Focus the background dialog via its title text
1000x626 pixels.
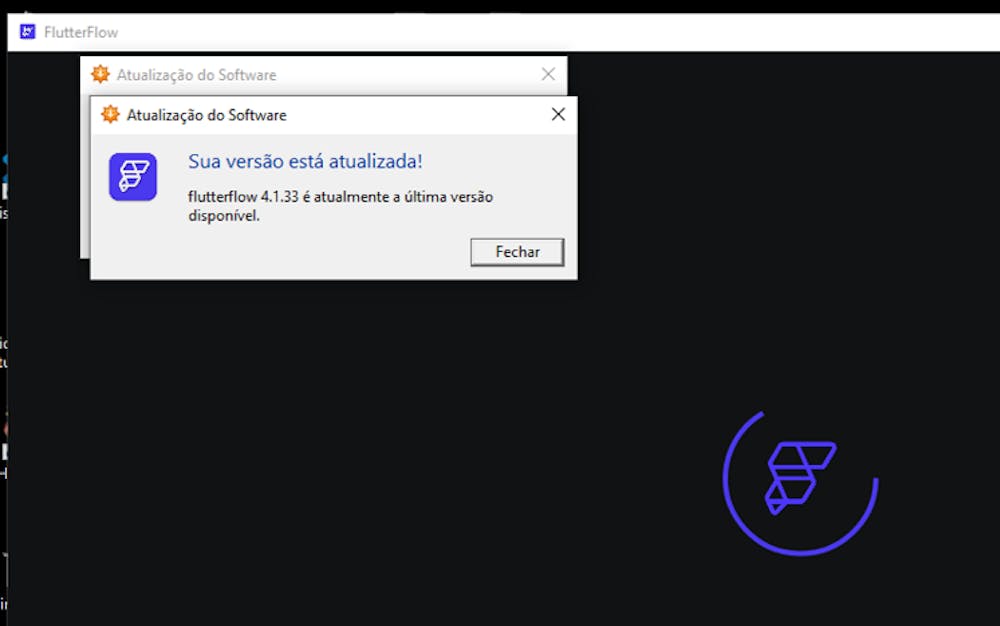[x=196, y=75]
